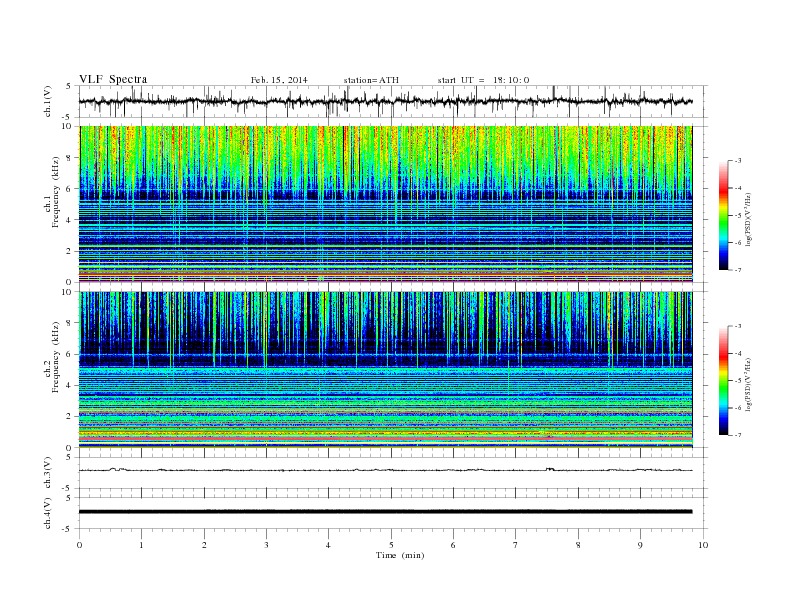The width and height of the screenshot is (792, 612).
Task: Click the 'ch.1(V)' waveform axis label
Action: pyautogui.click(x=47, y=101)
